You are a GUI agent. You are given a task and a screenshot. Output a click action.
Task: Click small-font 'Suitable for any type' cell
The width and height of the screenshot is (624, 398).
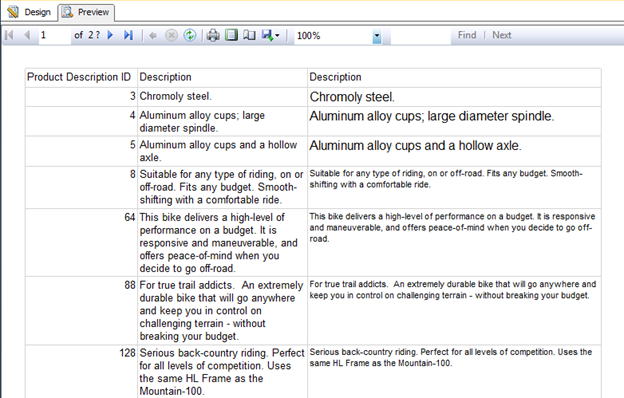click(x=454, y=187)
